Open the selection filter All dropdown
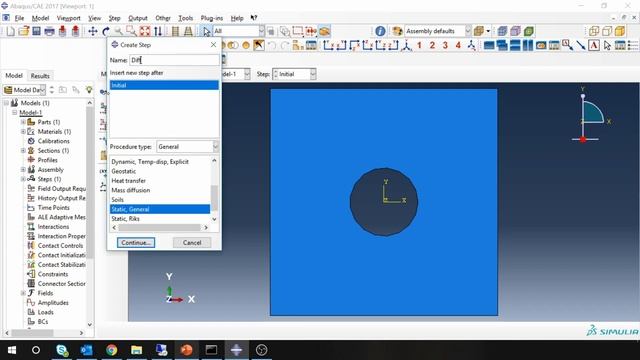Image resolution: width=640 pixels, height=360 pixels. pos(239,31)
